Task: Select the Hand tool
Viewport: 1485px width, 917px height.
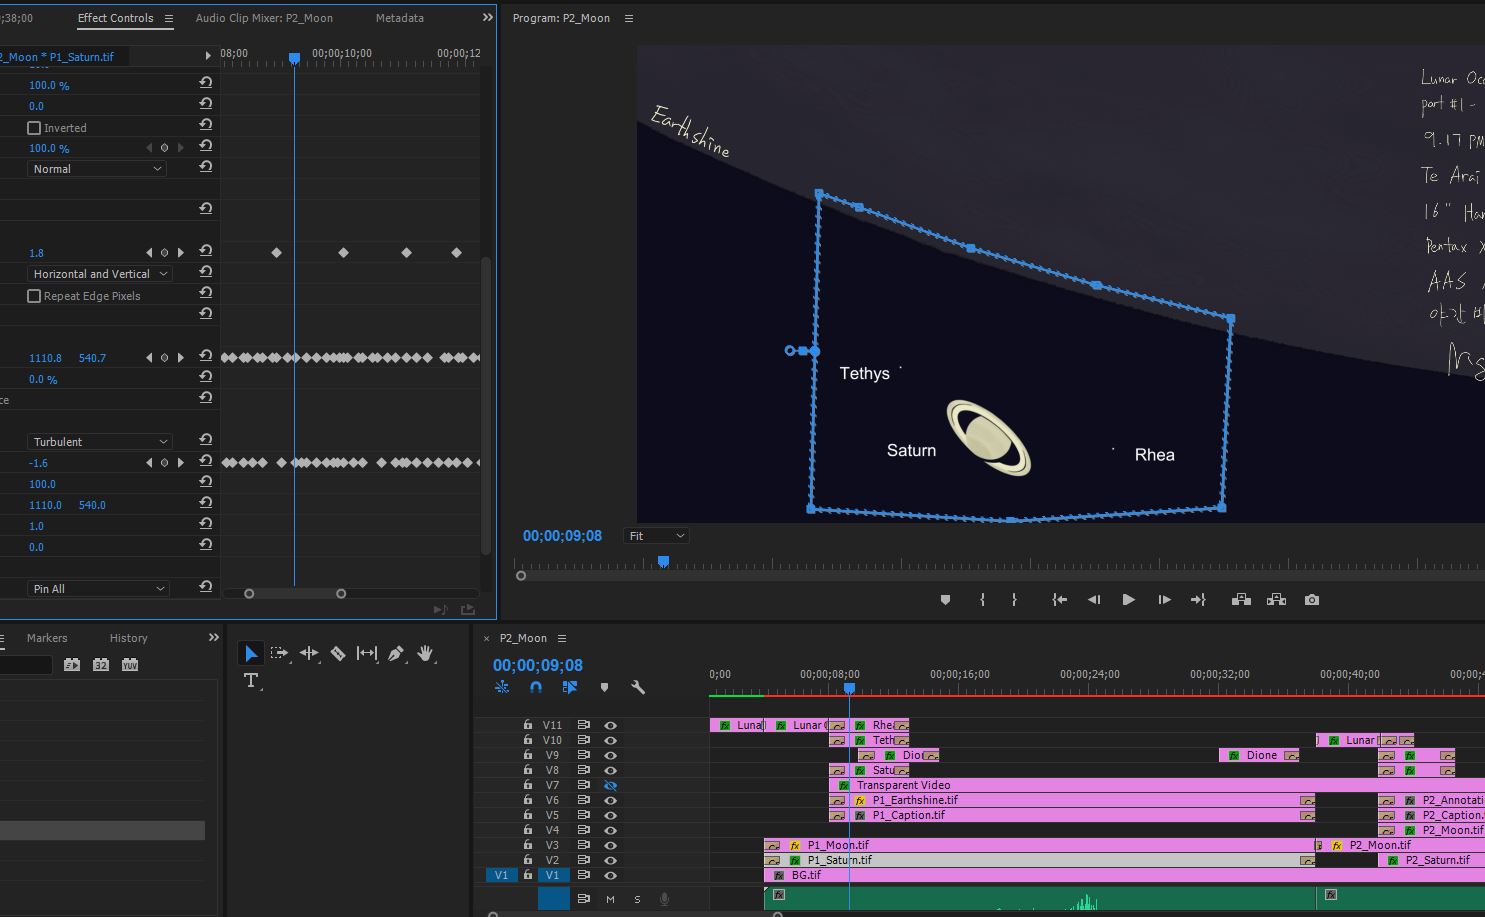Action: pyautogui.click(x=426, y=653)
